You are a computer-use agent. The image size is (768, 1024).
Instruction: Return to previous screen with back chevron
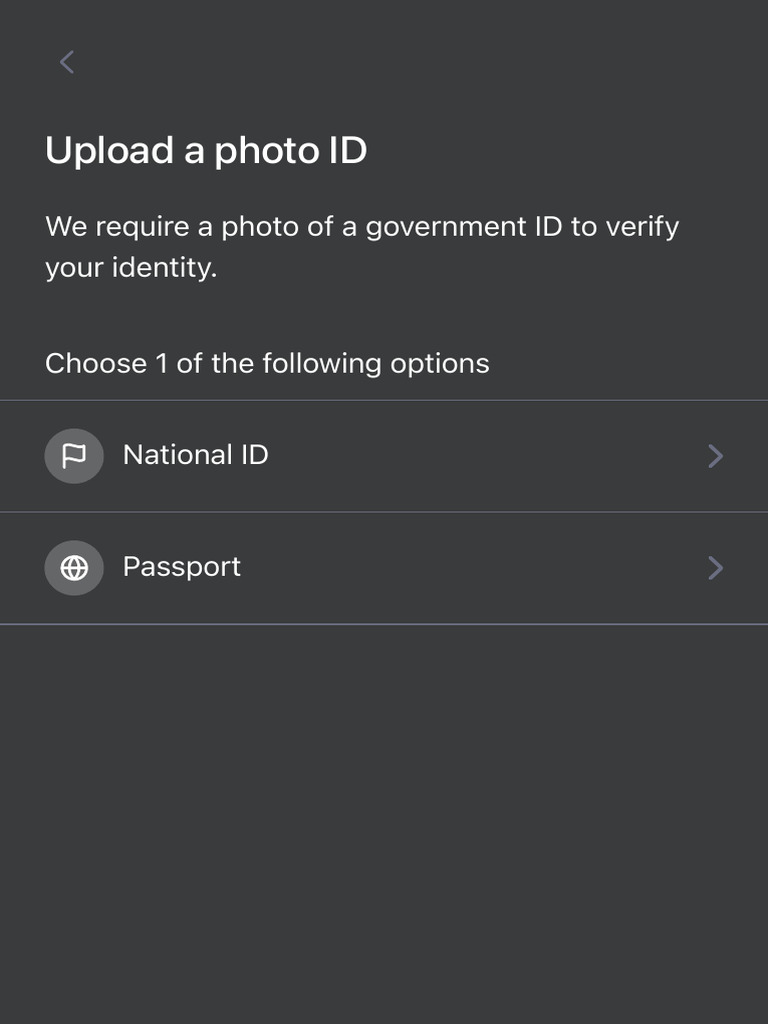click(67, 62)
